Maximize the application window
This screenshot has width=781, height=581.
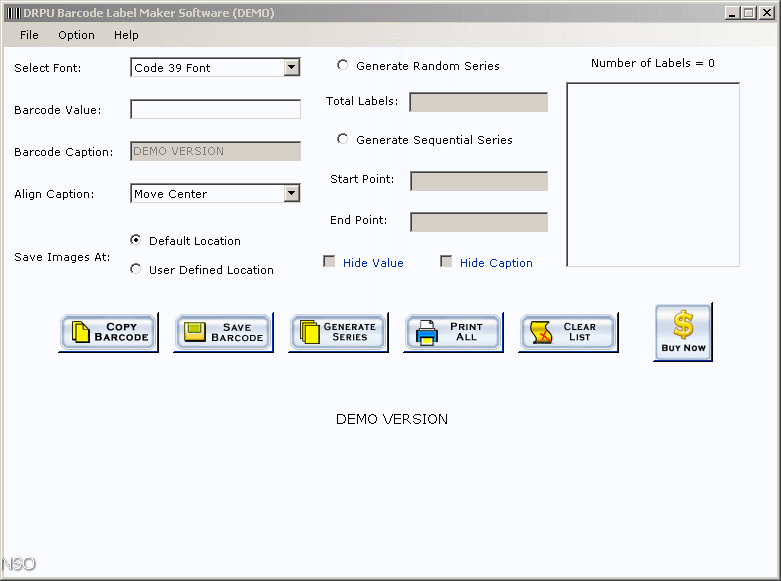pos(749,13)
